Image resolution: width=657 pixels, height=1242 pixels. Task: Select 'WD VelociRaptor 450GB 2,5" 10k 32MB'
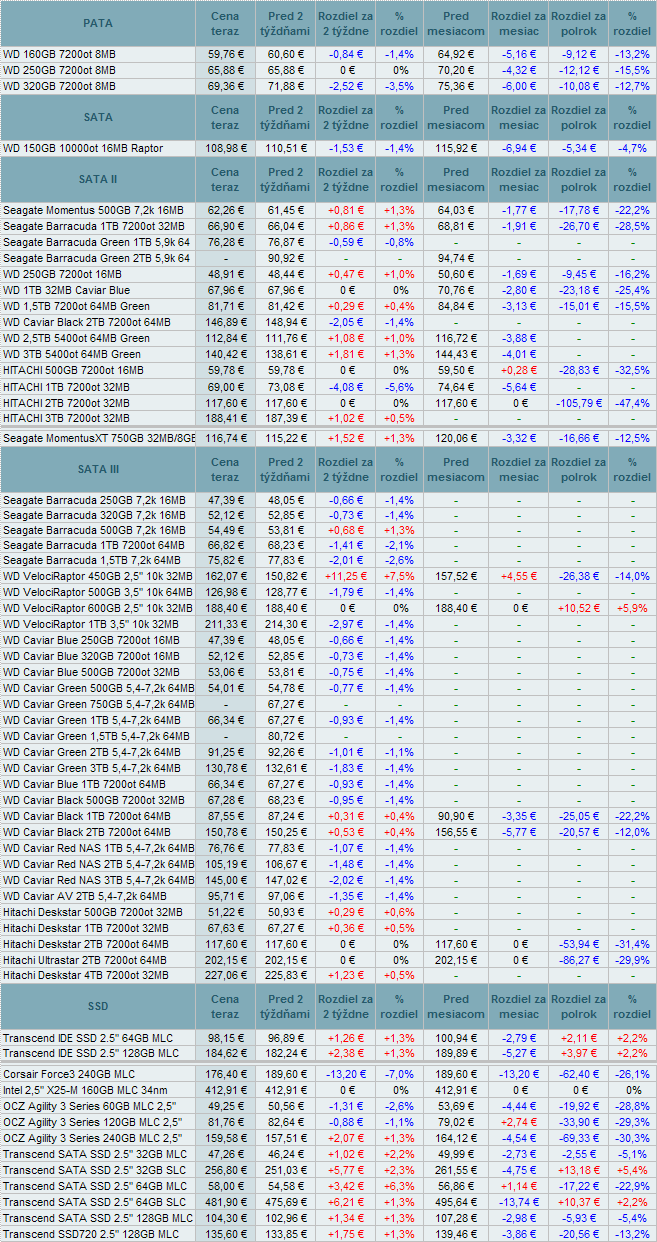pos(98,576)
